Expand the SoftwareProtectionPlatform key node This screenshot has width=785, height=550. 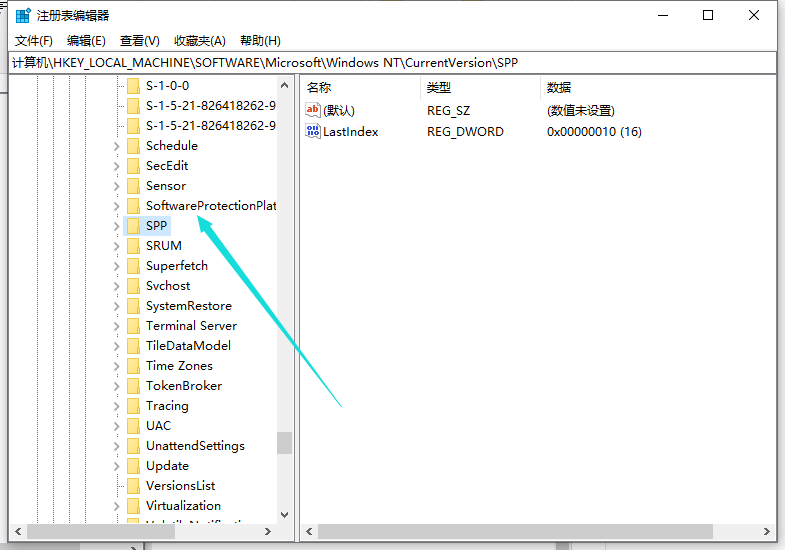coord(116,206)
